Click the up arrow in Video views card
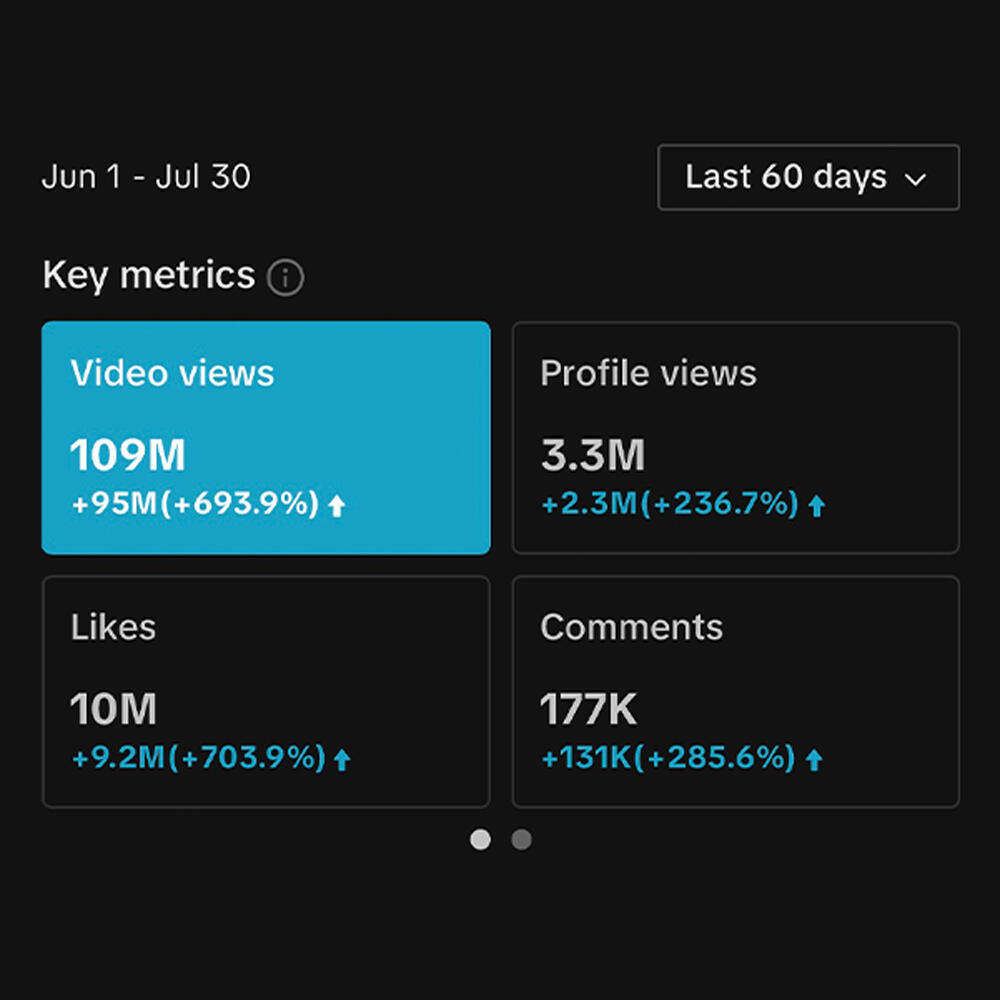 click(x=337, y=506)
